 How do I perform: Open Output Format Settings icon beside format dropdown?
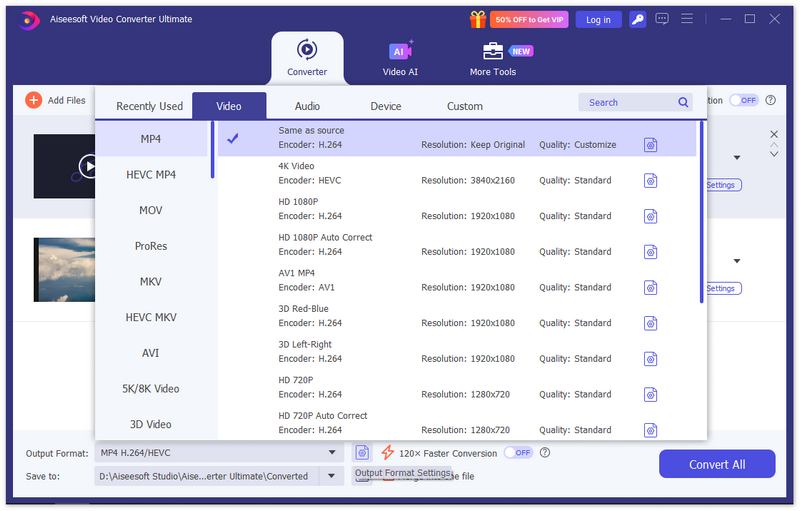(x=362, y=453)
